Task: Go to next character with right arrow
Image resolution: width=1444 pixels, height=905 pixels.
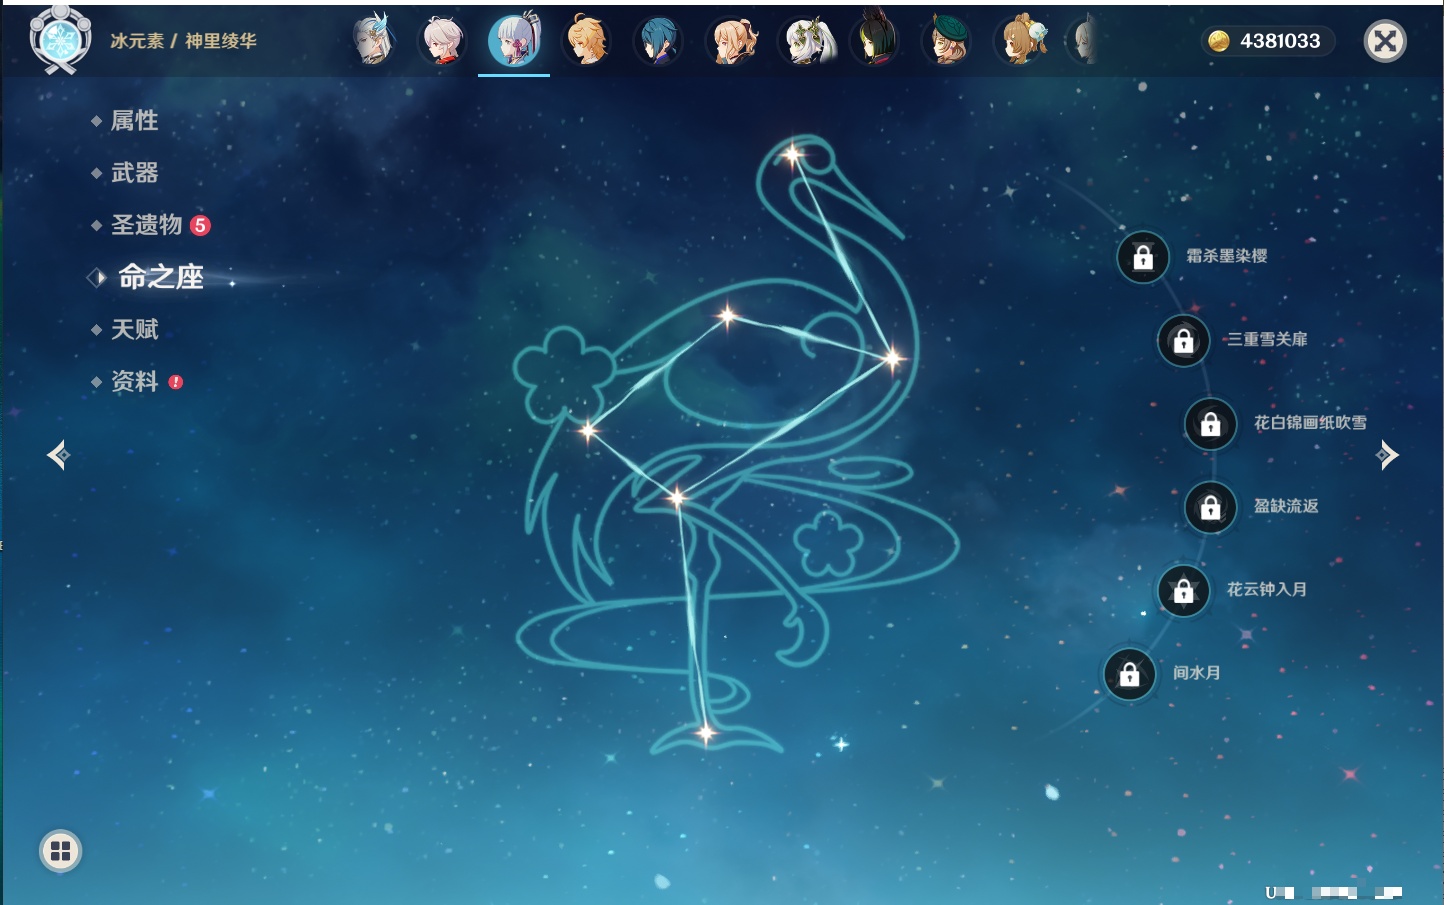Action: click(1387, 455)
